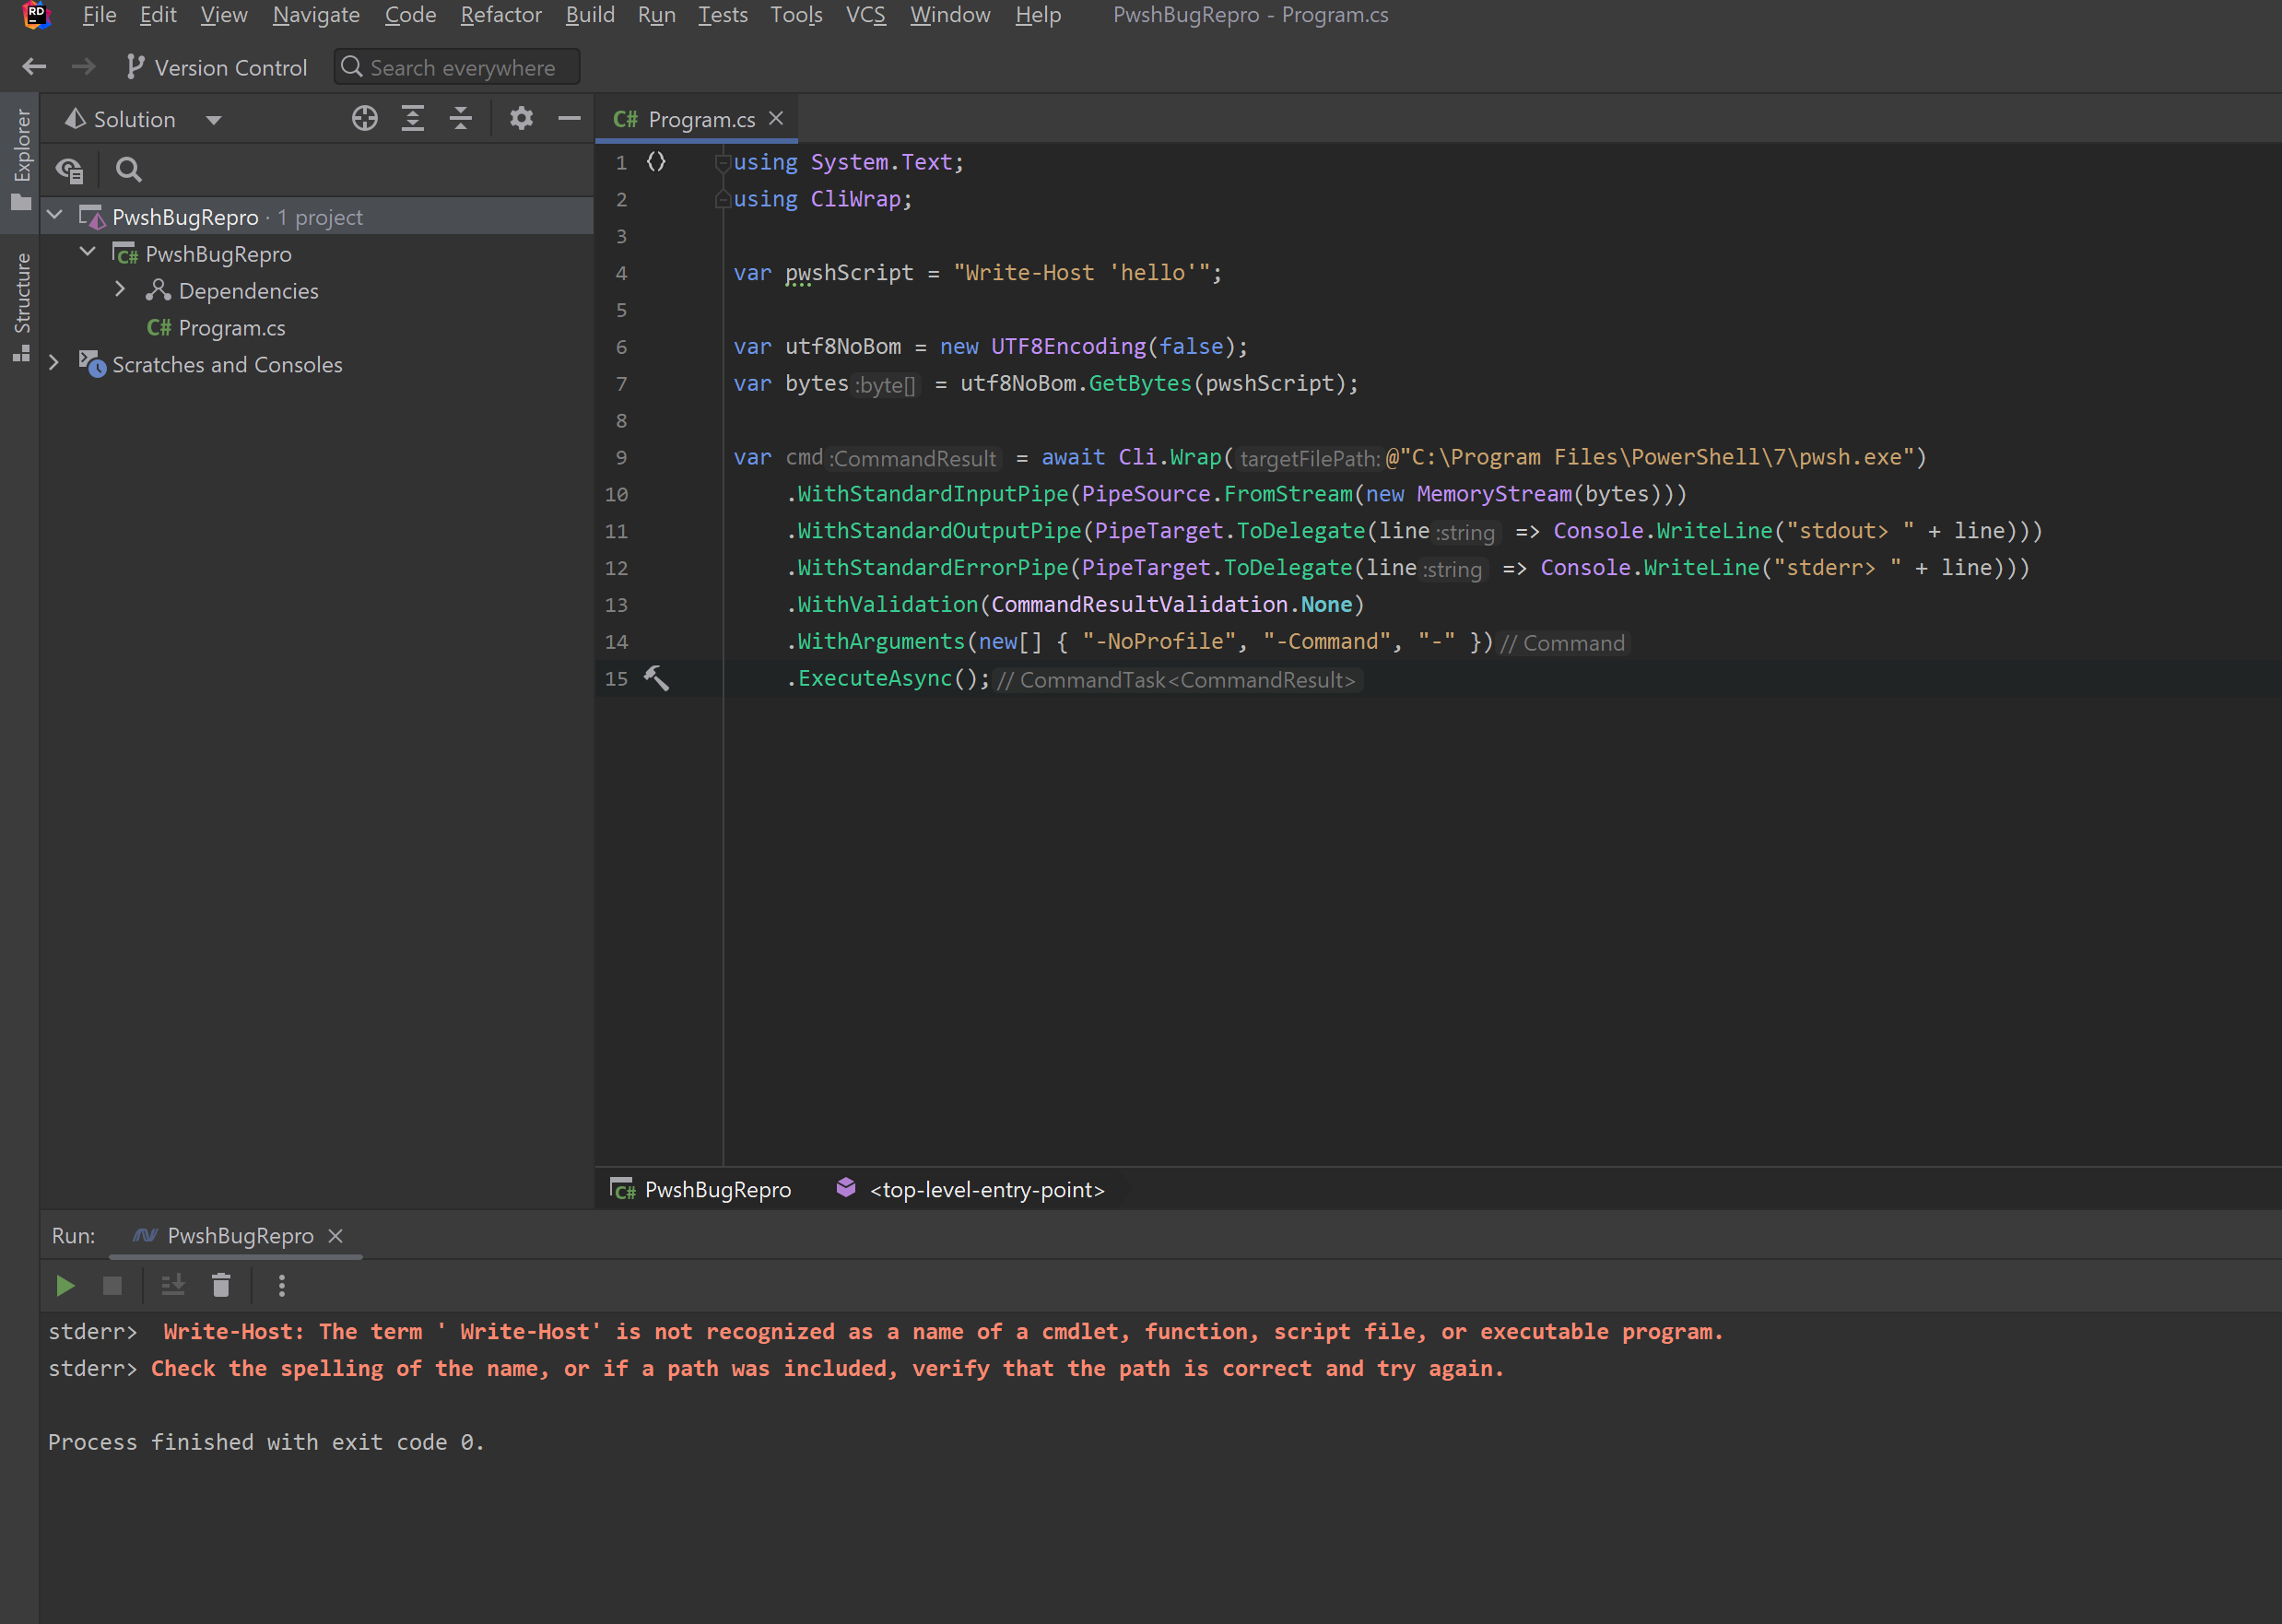
Task: Open Version Control popup
Action: coord(216,67)
